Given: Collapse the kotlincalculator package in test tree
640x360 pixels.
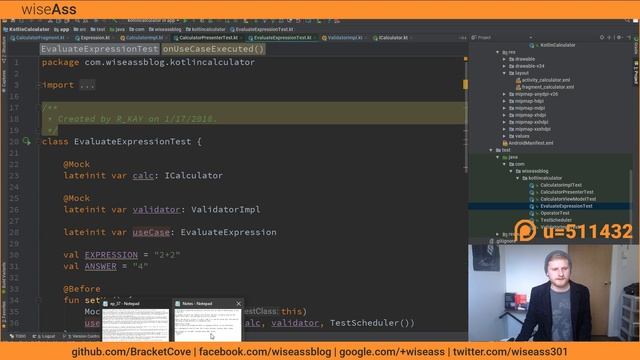Looking at the screenshot, I should pos(518,178).
